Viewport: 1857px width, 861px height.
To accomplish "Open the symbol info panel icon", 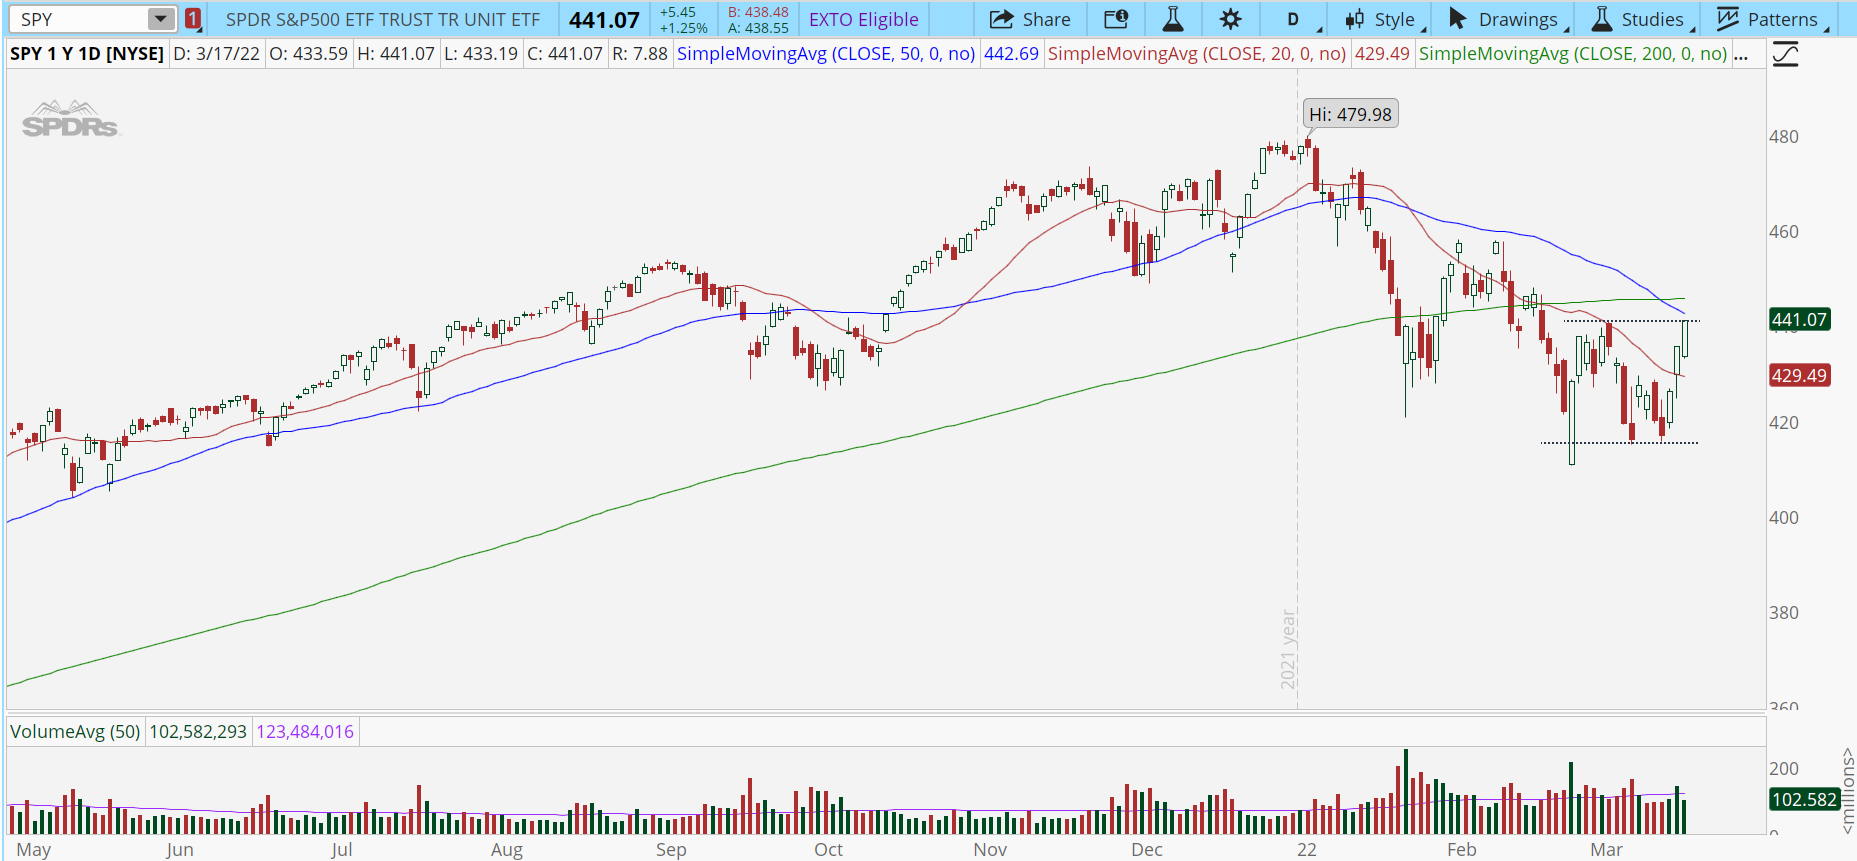I will tap(1116, 19).
